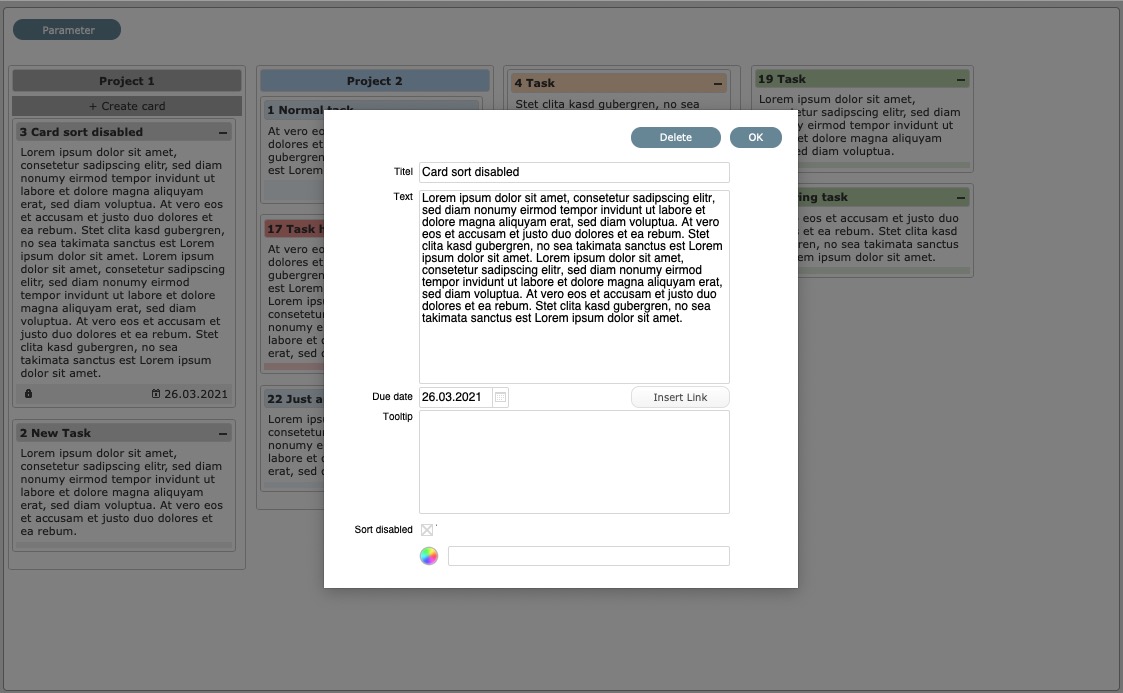The width and height of the screenshot is (1123, 693).
Task: Toggle the Sort disabled checkbox
Action: click(427, 530)
